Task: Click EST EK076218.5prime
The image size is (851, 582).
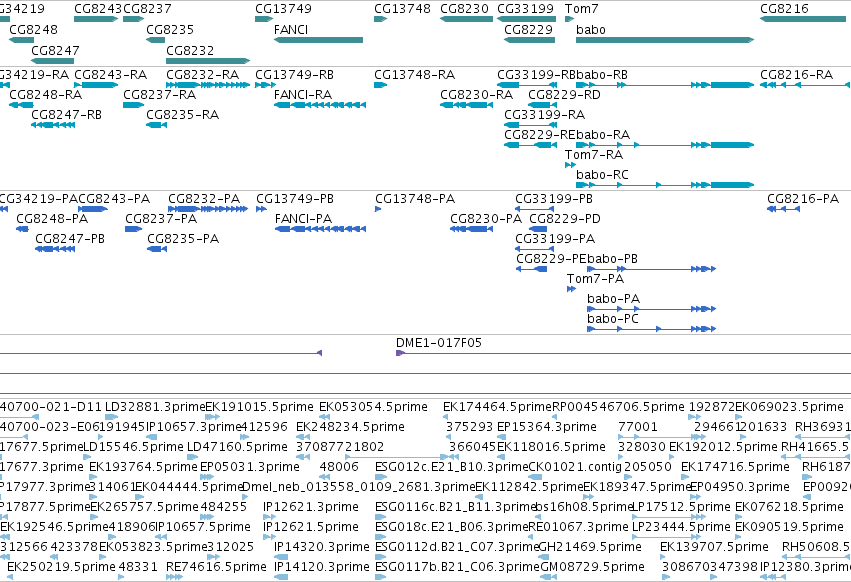Action: click(x=789, y=507)
